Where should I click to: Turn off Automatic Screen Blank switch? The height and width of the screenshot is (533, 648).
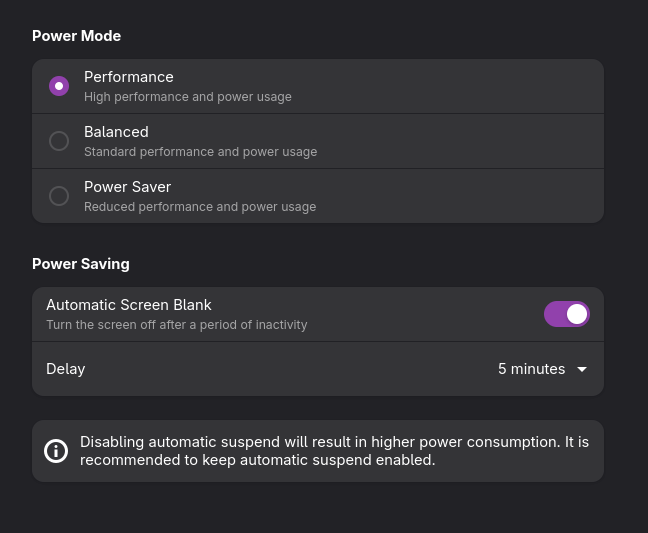pos(566,314)
